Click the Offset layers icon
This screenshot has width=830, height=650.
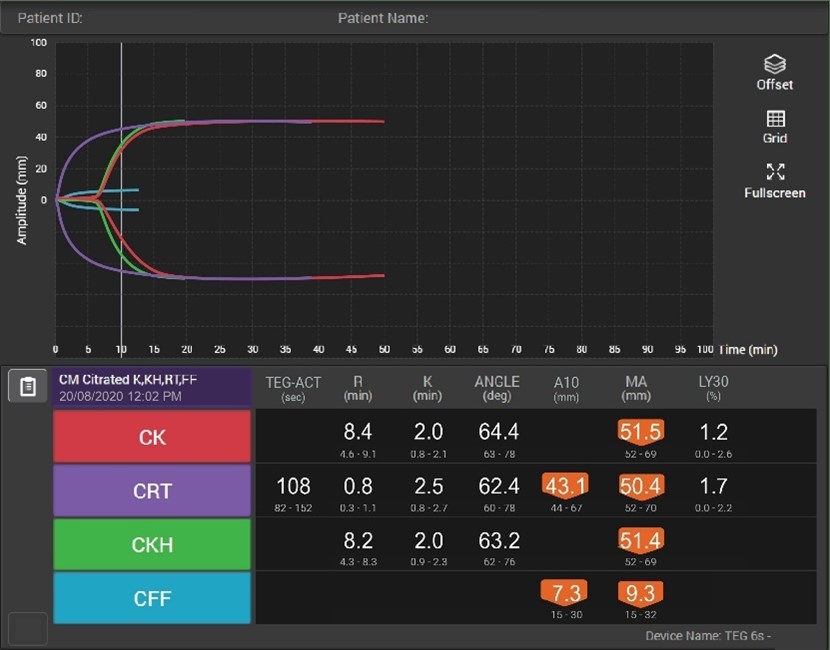[x=774, y=65]
